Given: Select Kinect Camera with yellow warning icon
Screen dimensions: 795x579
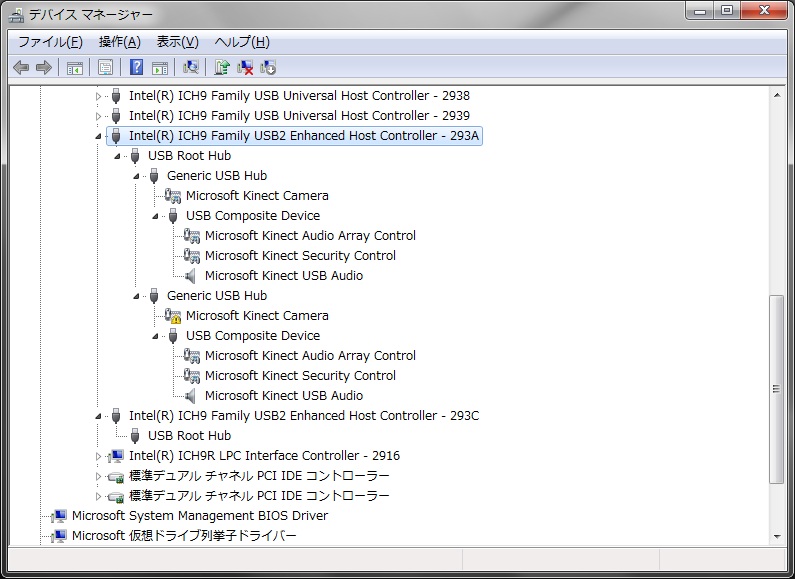Looking at the screenshot, I should coord(257,316).
